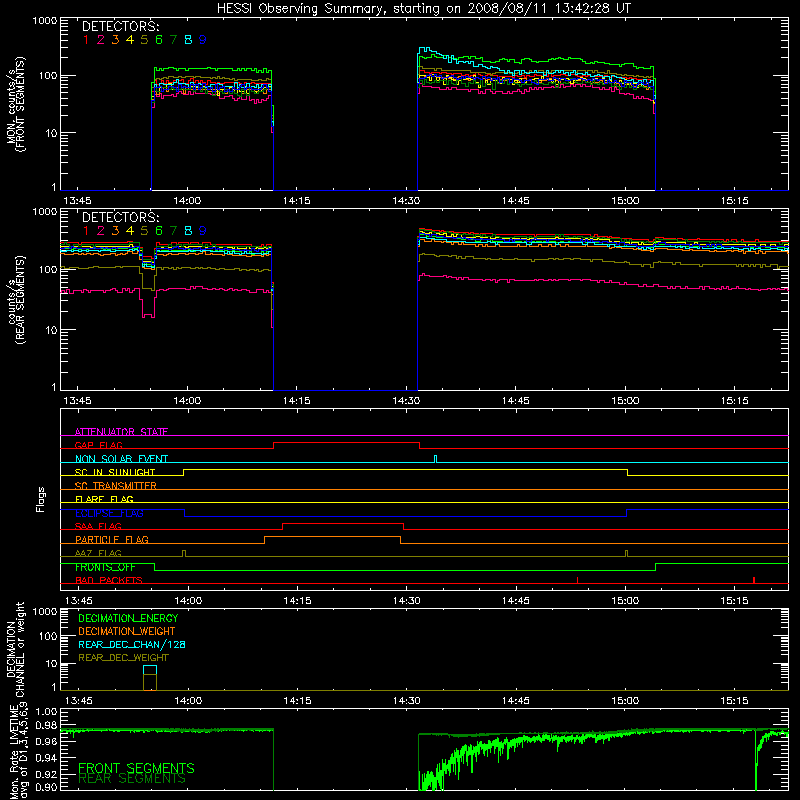Image resolution: width=800 pixels, height=800 pixels.
Task: Click the NON_SOLAR_EVENT cyan spike marker
Action: pos(435,459)
